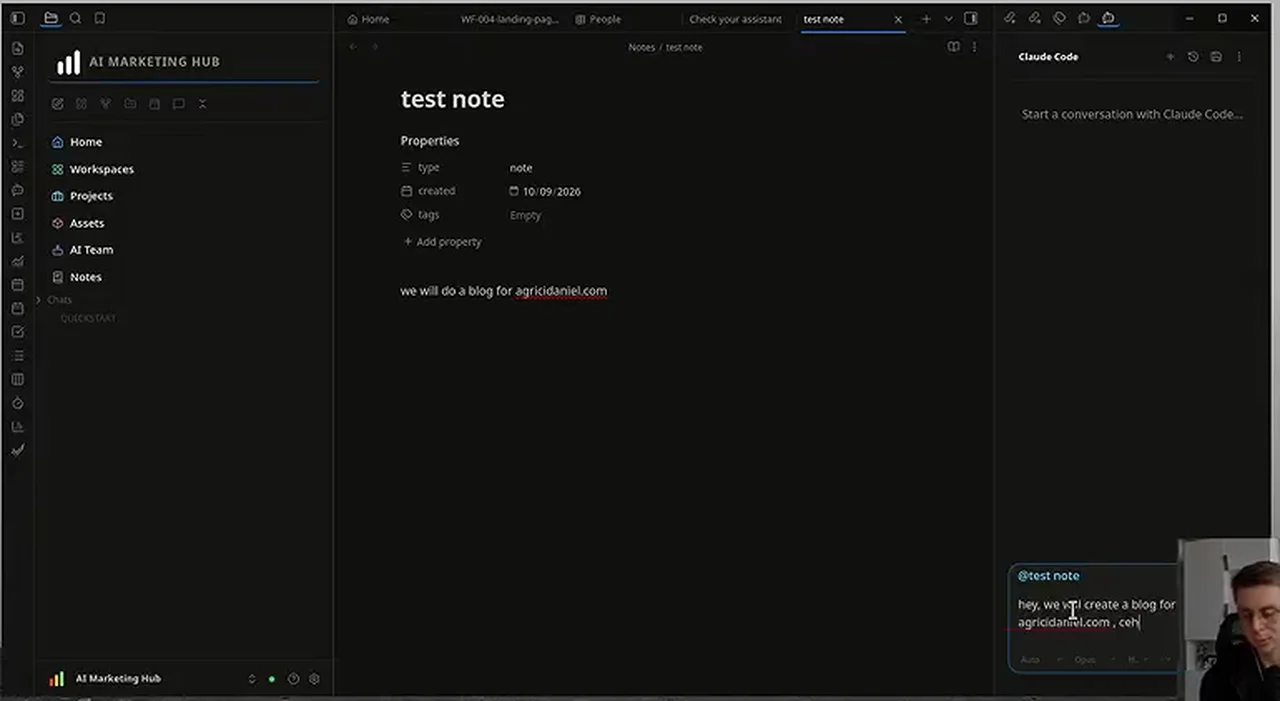Viewport: 1280px width, 701px height.
Task: Click Add property
Action: 442,242
